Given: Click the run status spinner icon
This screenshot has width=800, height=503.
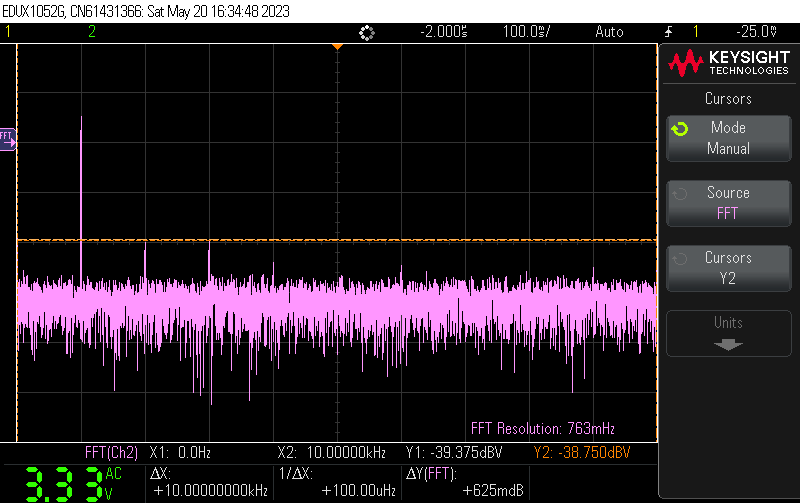Looking at the screenshot, I should pyautogui.click(x=367, y=33).
